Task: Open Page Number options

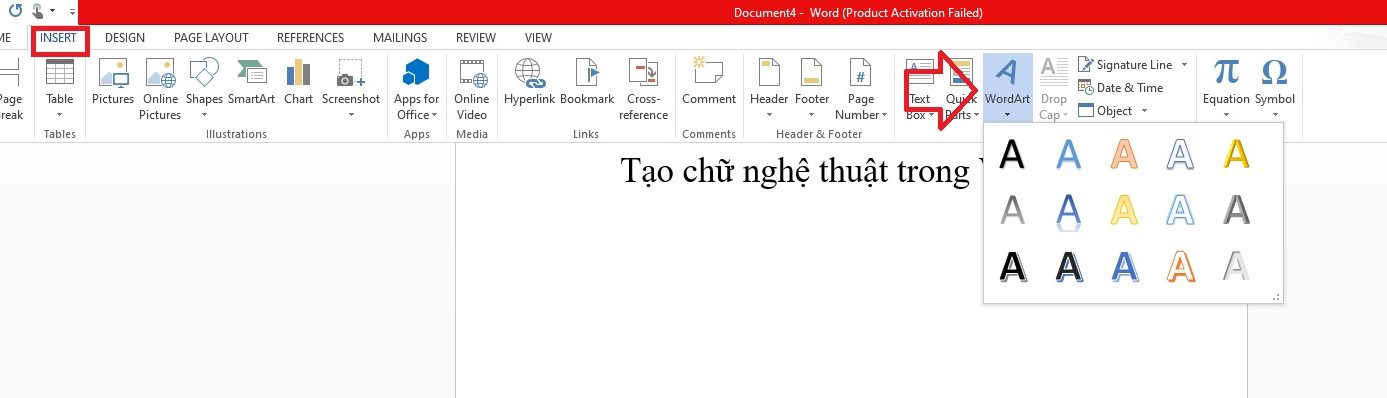Action: [x=861, y=89]
